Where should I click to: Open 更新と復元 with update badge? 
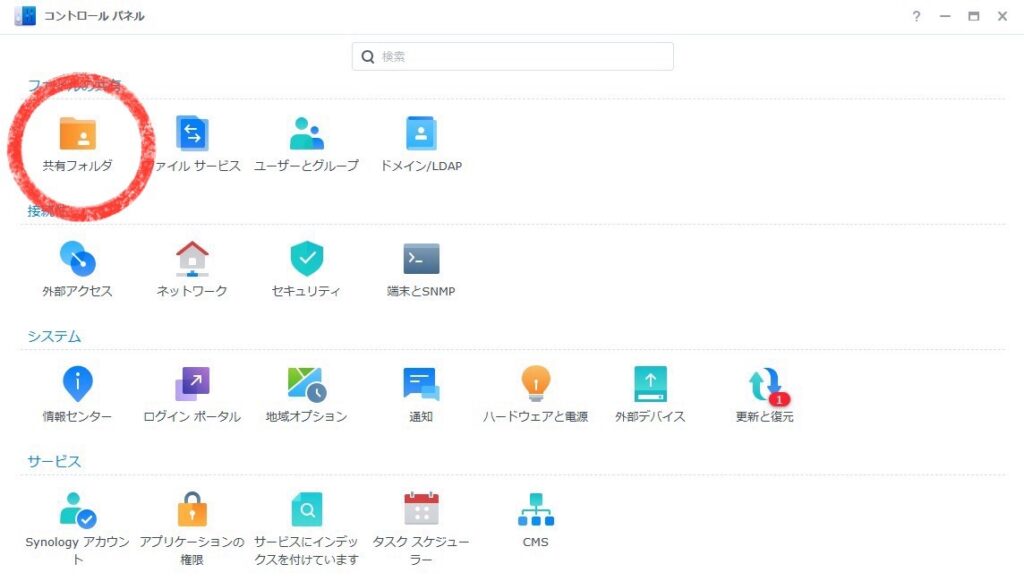click(x=765, y=385)
